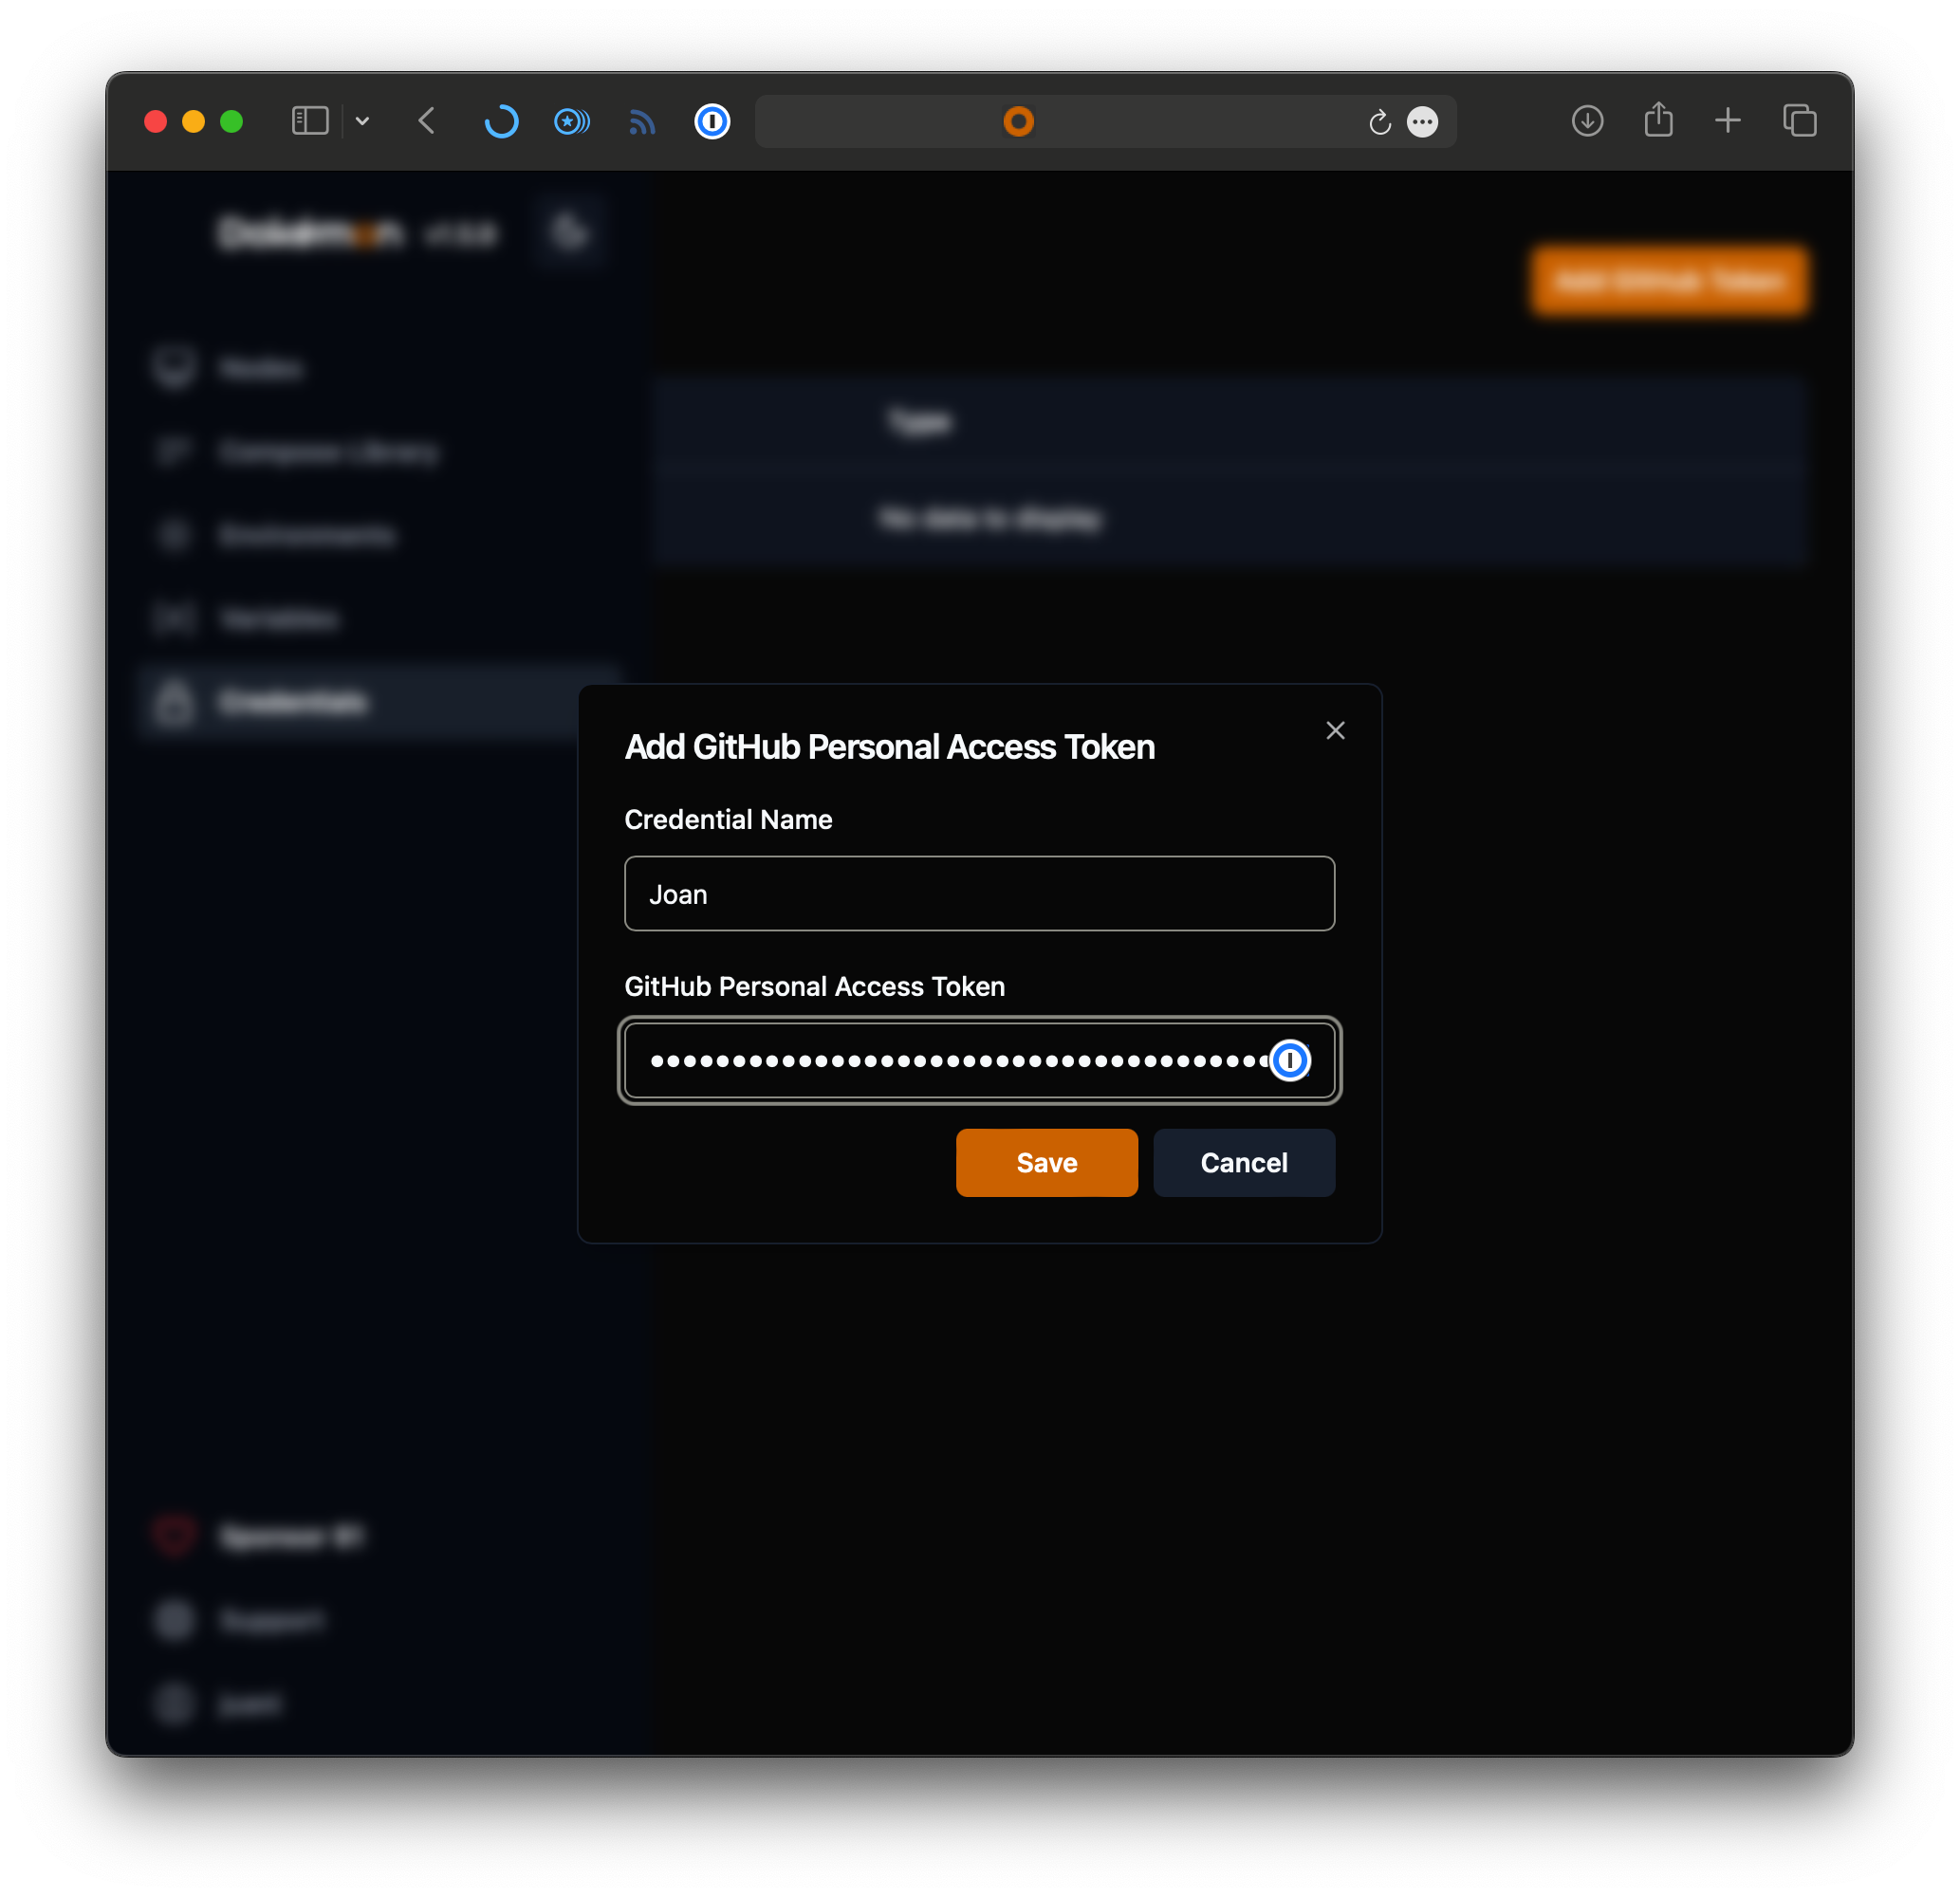Image resolution: width=1960 pixels, height=1897 pixels.
Task: Open the page options ellipsis button
Action: (1422, 122)
